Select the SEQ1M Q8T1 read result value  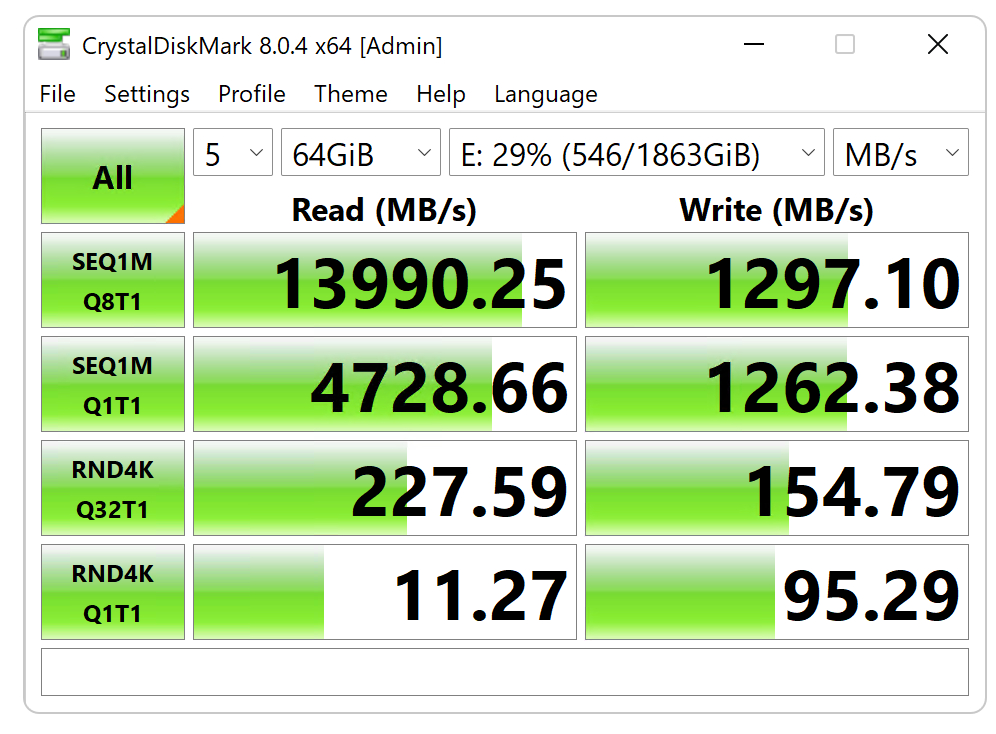pos(383,280)
